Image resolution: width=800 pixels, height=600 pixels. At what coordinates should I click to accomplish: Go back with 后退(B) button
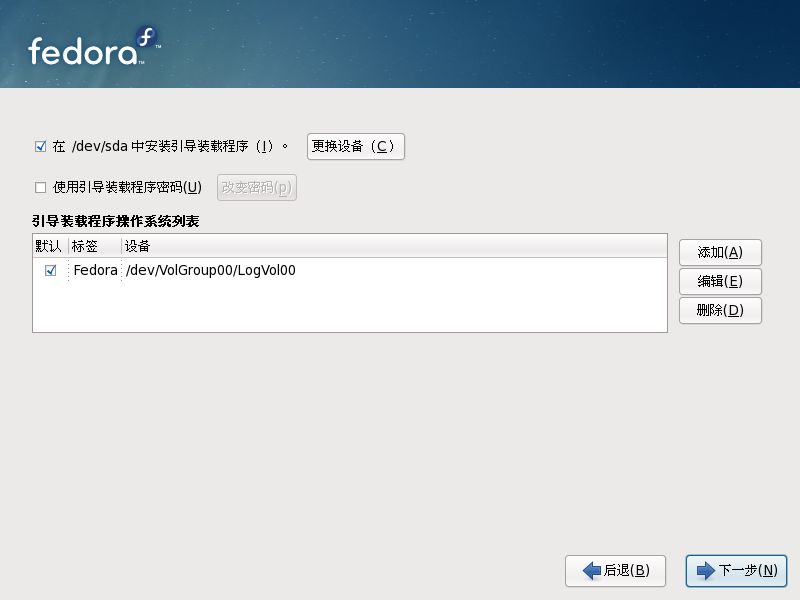click(x=615, y=570)
